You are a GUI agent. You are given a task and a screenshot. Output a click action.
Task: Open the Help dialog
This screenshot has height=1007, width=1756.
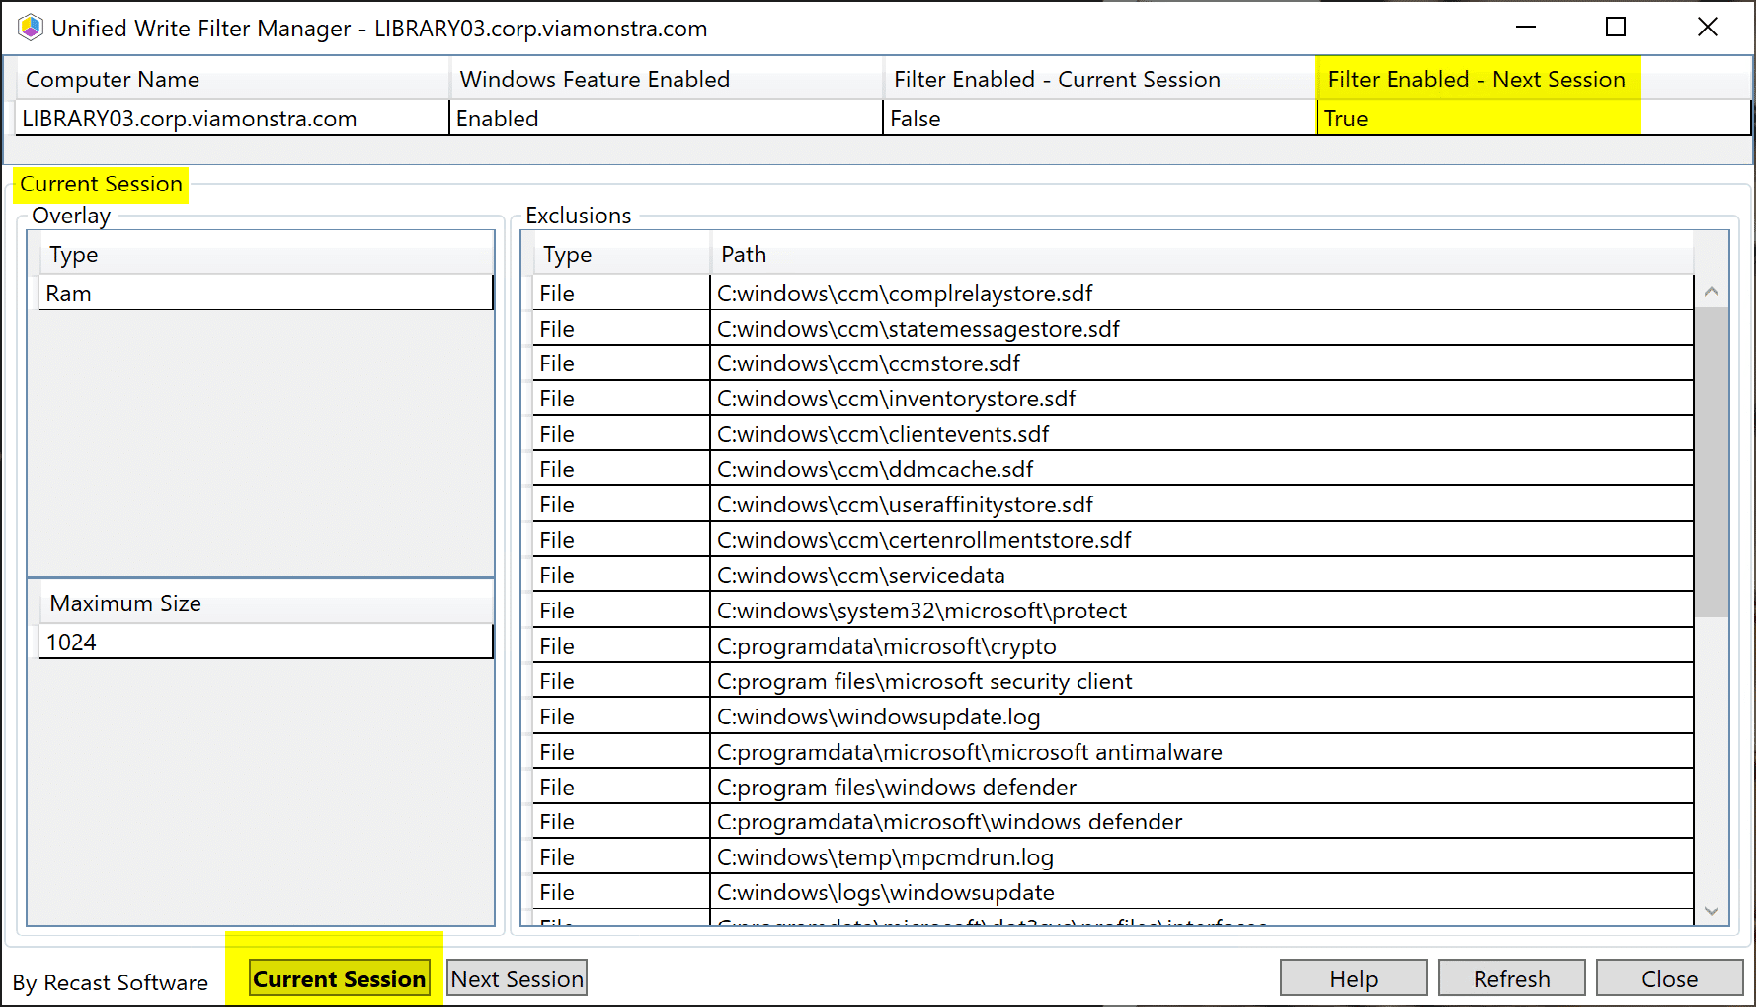click(1353, 979)
